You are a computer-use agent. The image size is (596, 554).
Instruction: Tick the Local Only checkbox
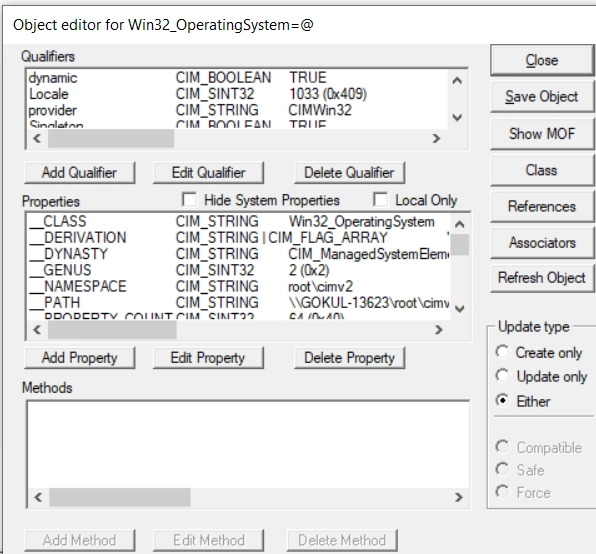pos(380,200)
